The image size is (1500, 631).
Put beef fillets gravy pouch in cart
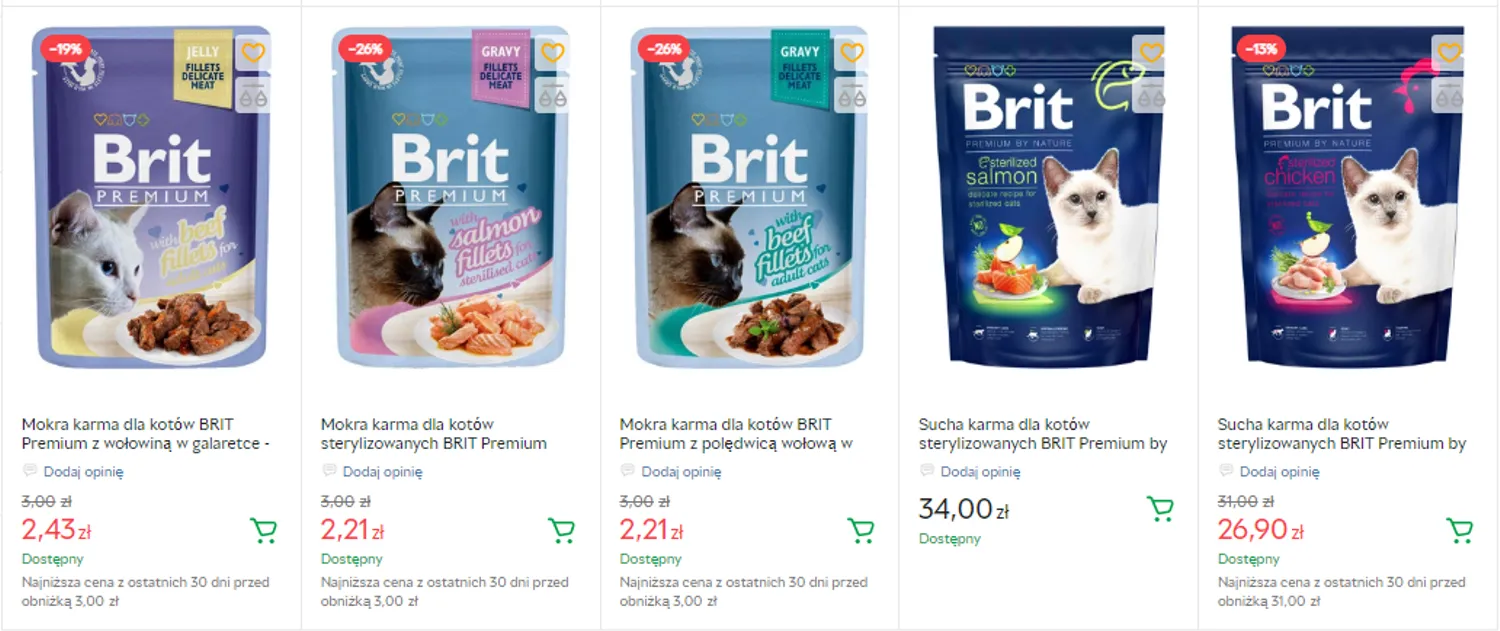point(861,530)
